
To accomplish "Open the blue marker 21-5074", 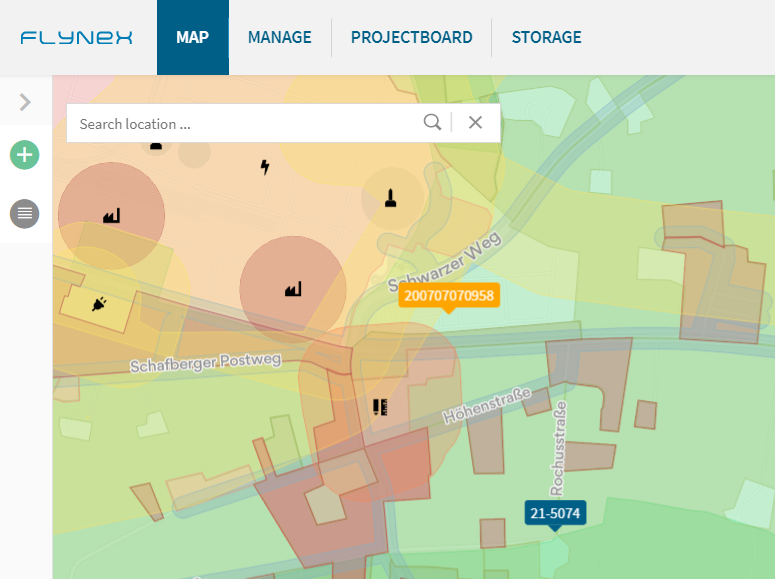I will [555, 513].
